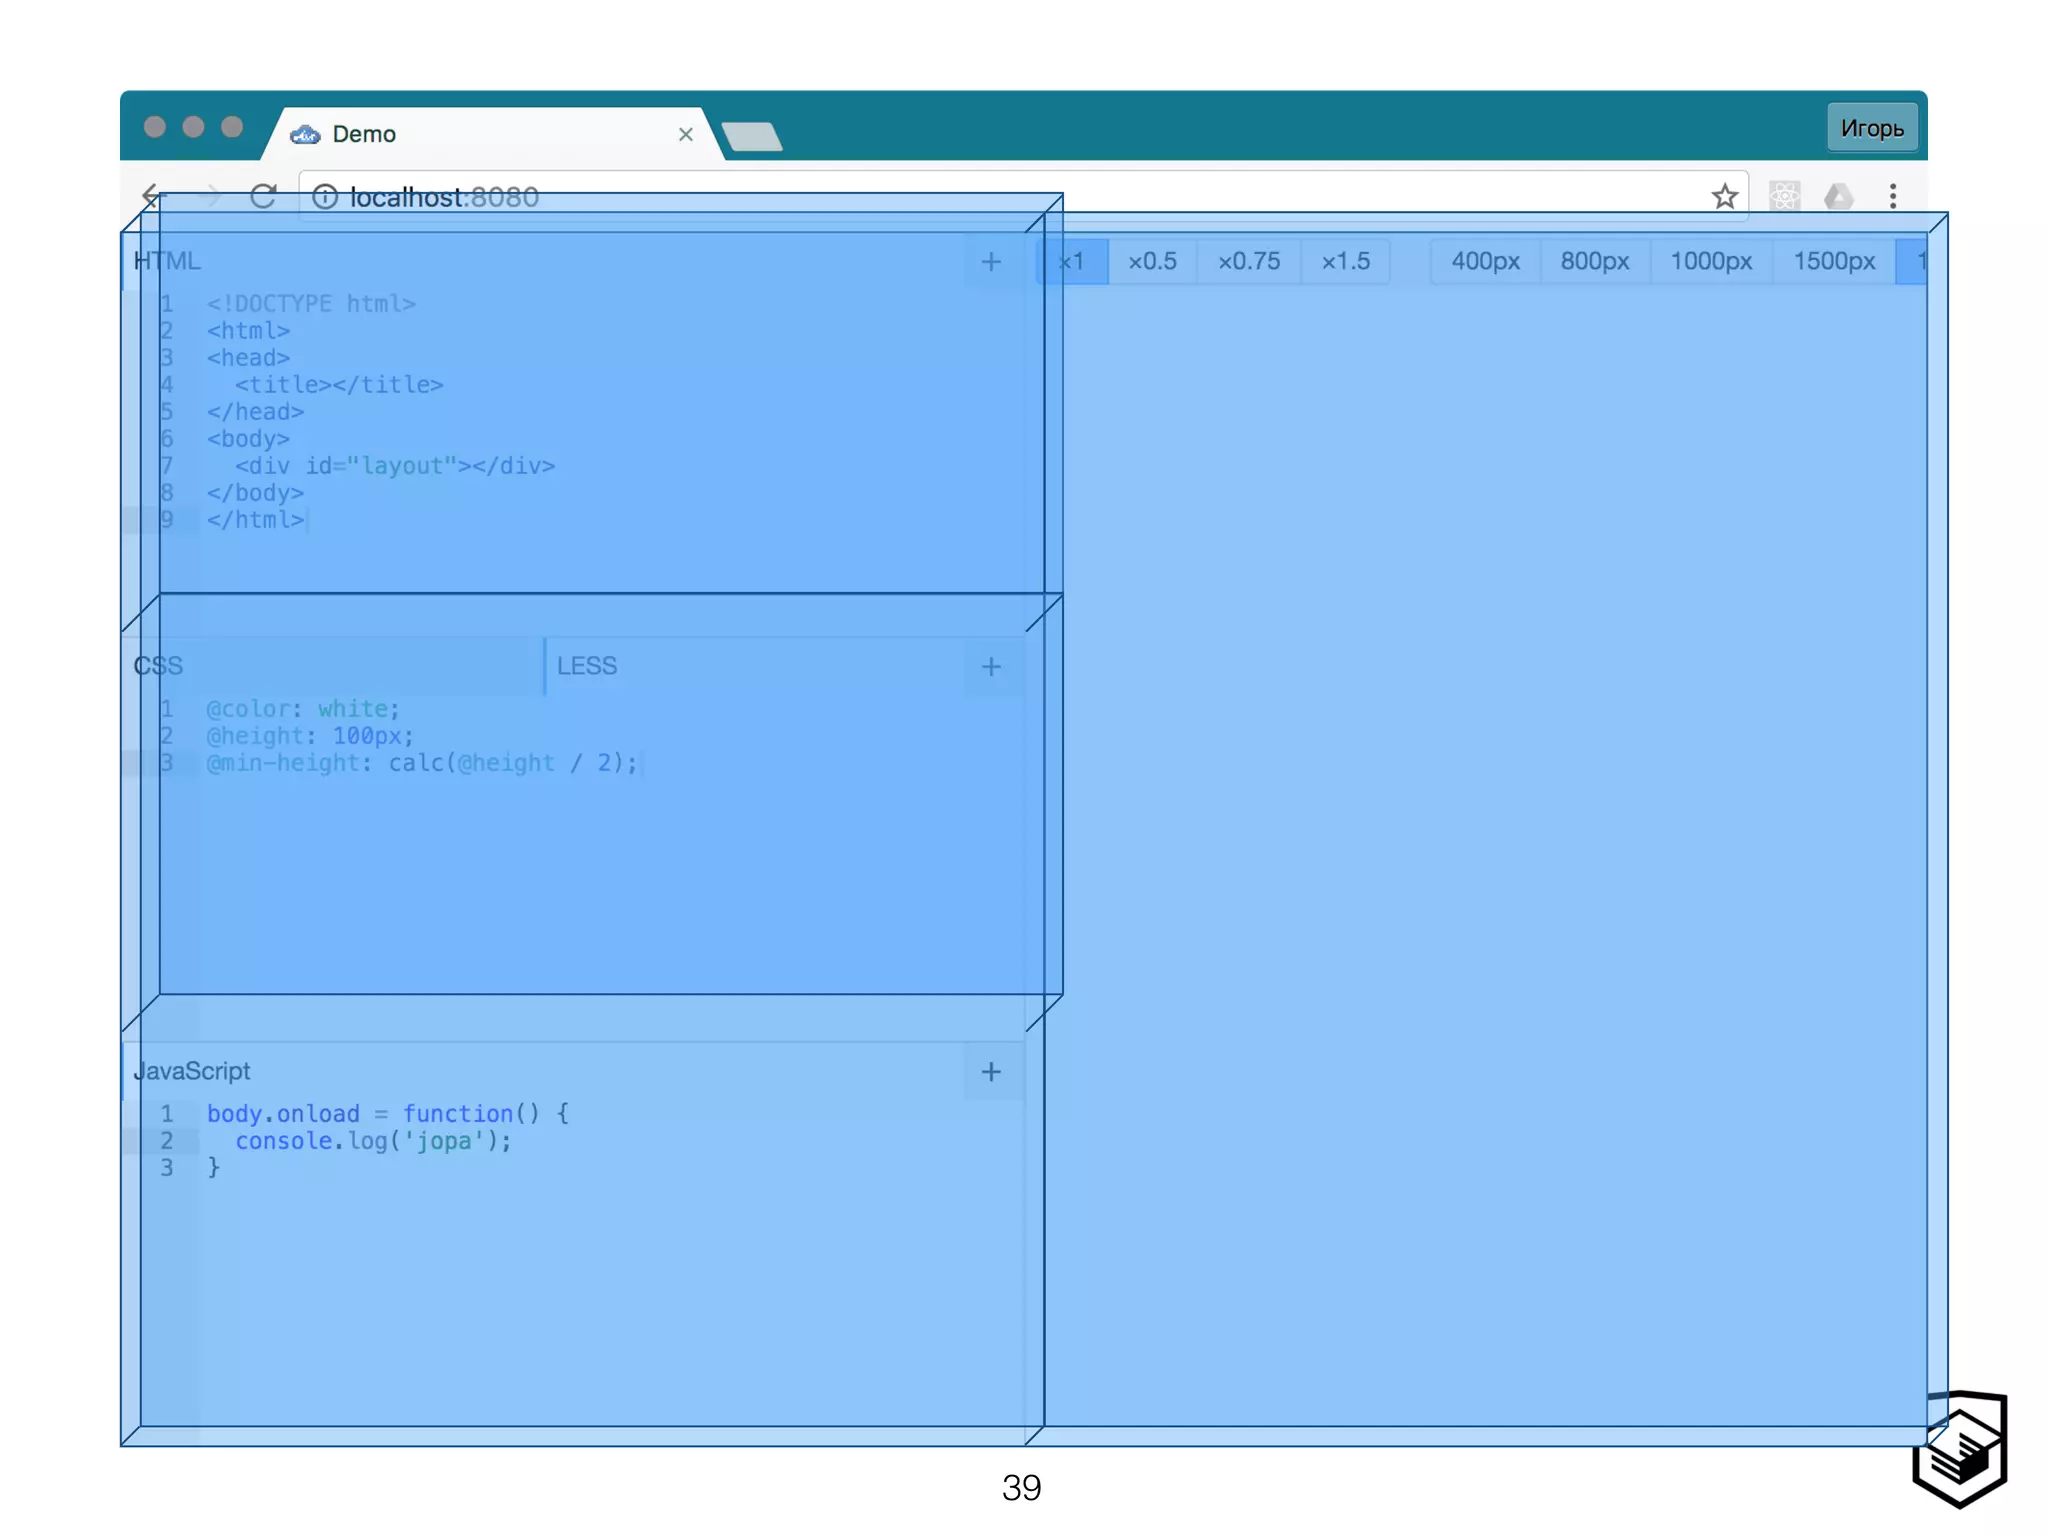The width and height of the screenshot is (2048, 1536).
Task: Click the site info icon
Action: (x=325, y=196)
